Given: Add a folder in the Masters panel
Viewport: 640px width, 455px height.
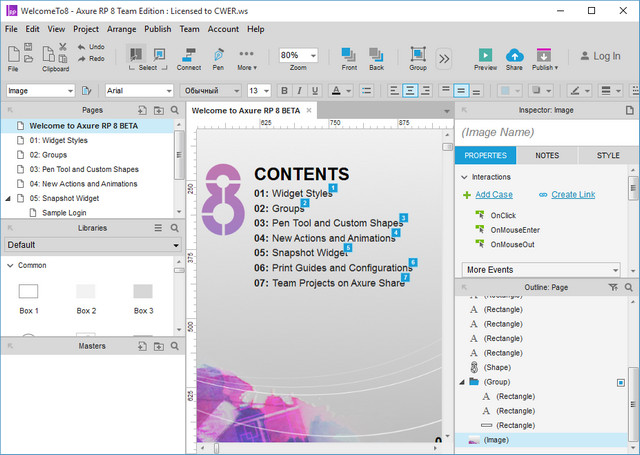Looking at the screenshot, I should tap(159, 346).
